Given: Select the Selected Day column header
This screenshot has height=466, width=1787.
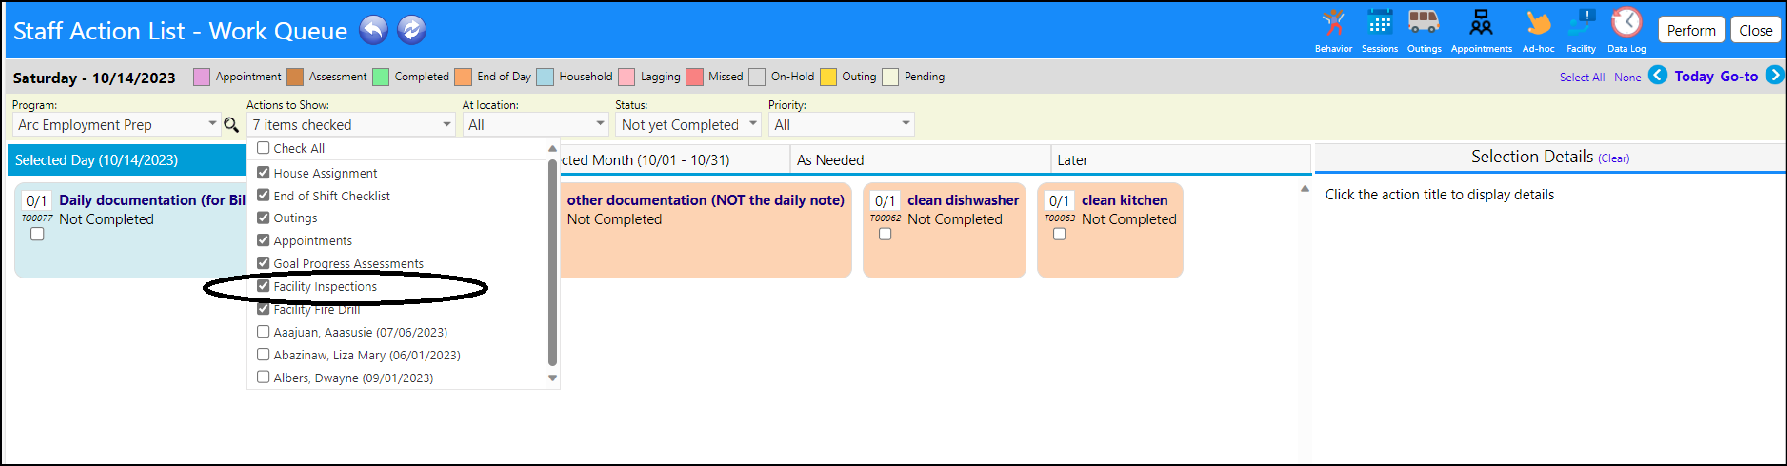Looking at the screenshot, I should pyautogui.click(x=127, y=160).
